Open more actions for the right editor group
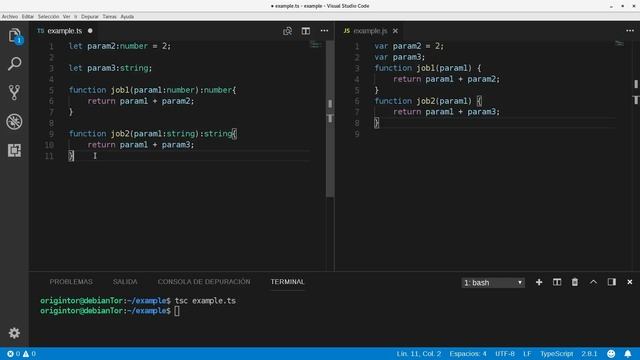Screen dimensions: 640x360 coord(630,31)
